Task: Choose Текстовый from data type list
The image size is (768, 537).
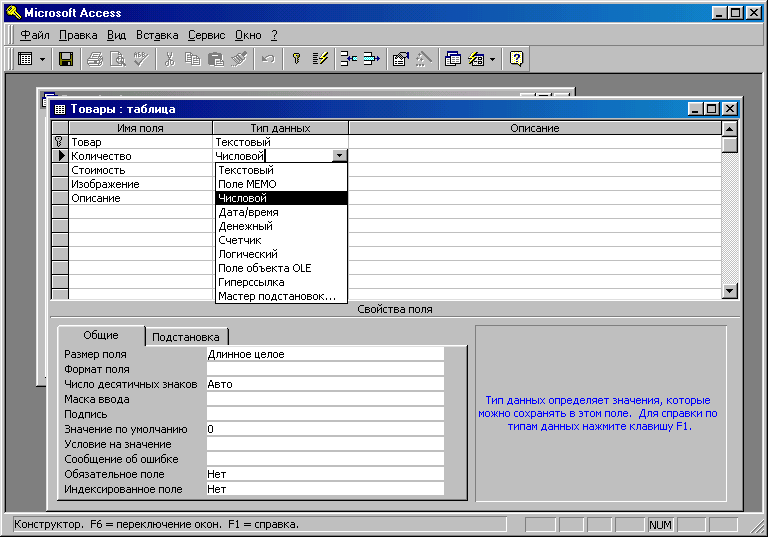Action: click(281, 170)
